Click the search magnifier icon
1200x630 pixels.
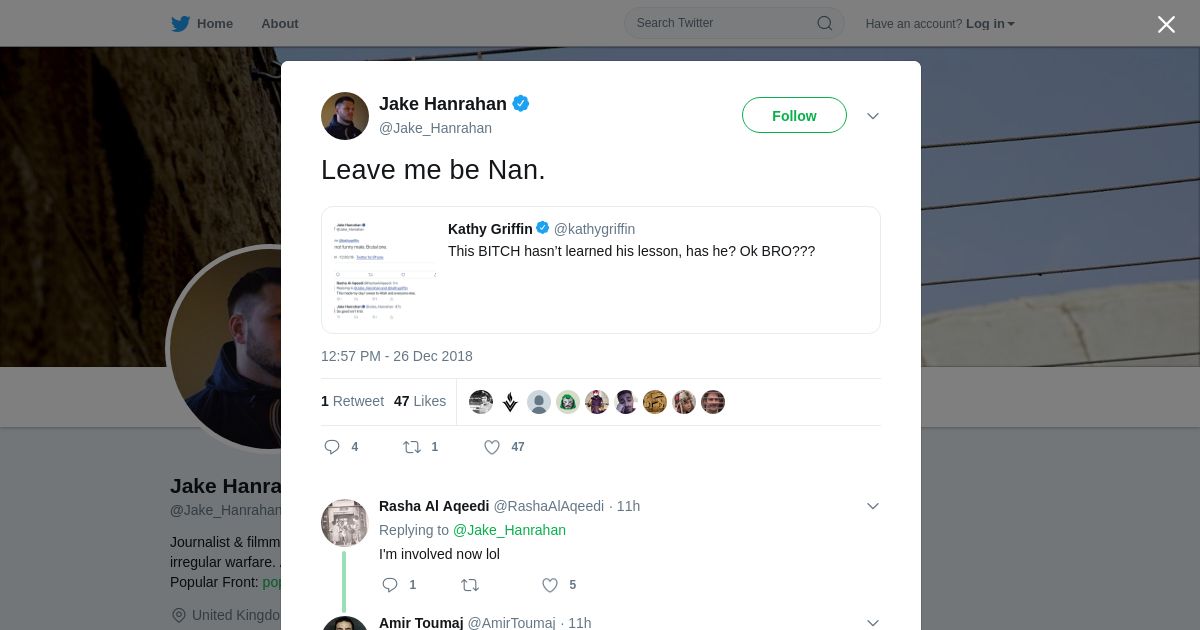pos(825,24)
